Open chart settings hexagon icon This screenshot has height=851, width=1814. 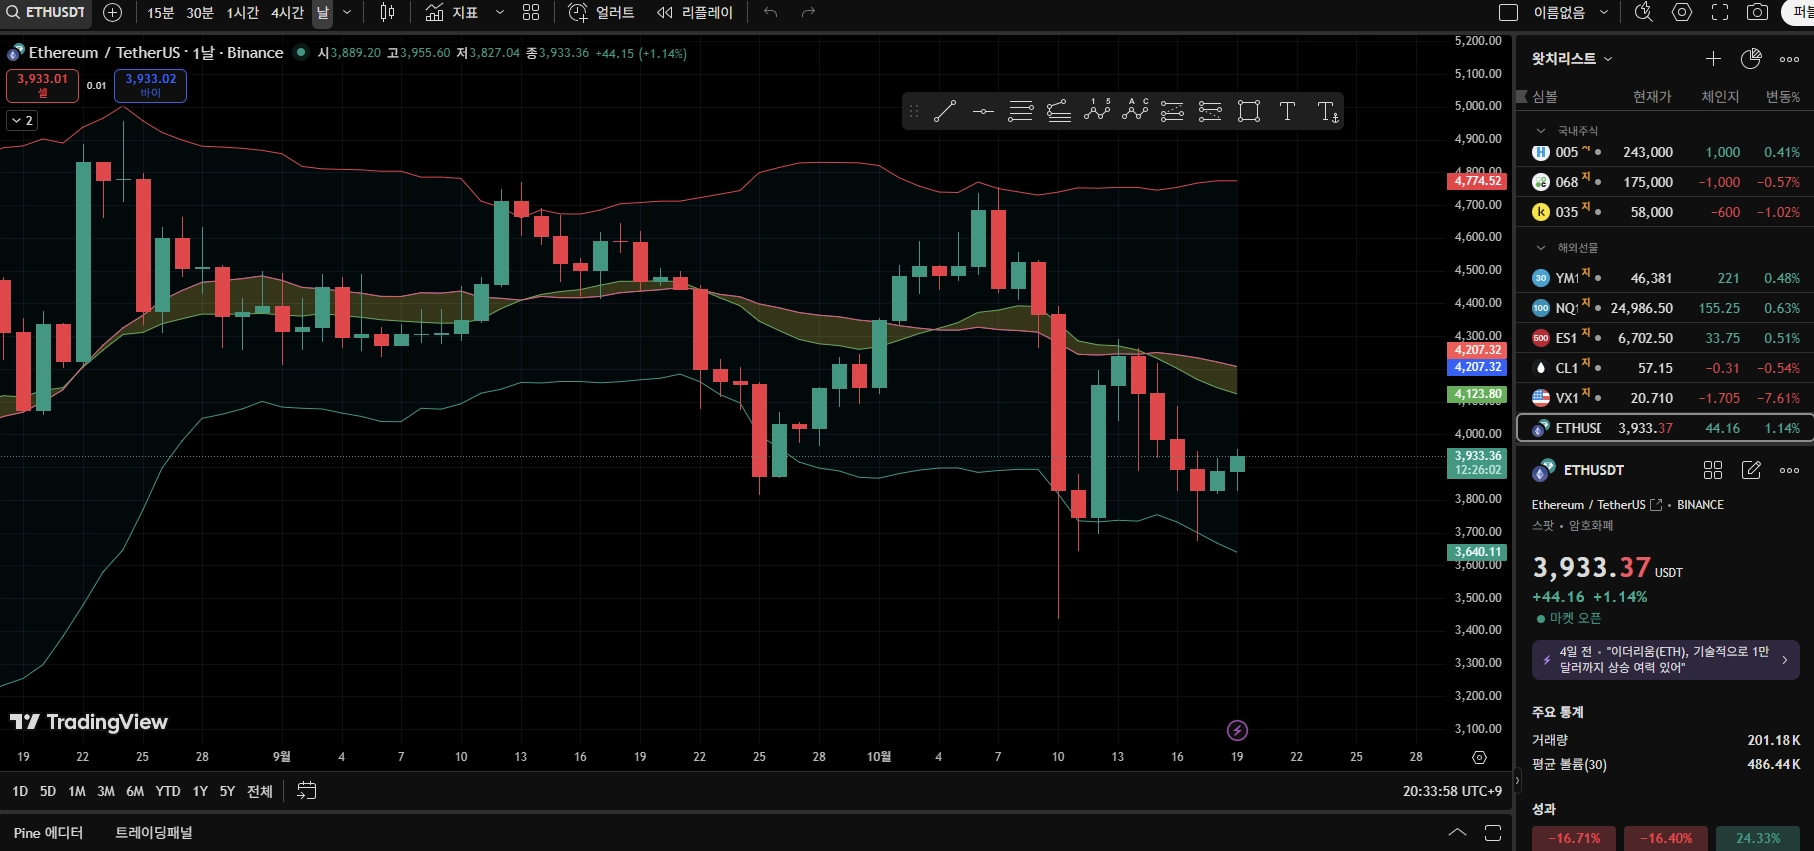pos(1682,12)
